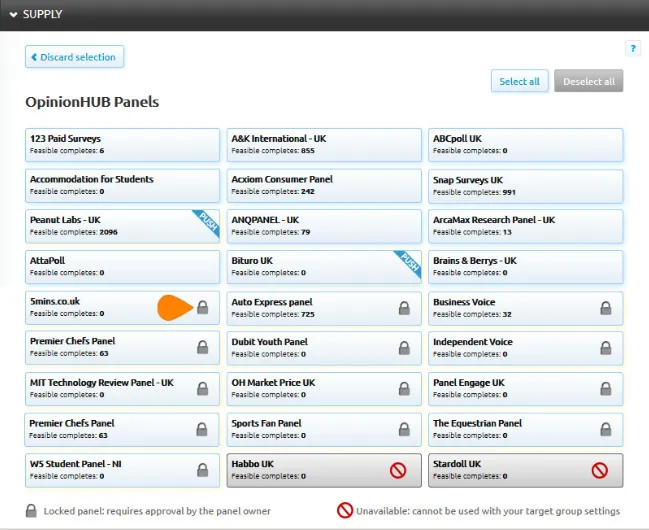Click 'Unavailable: cannot be used' legend text
The width and height of the screenshot is (649, 530).
pos(488,511)
